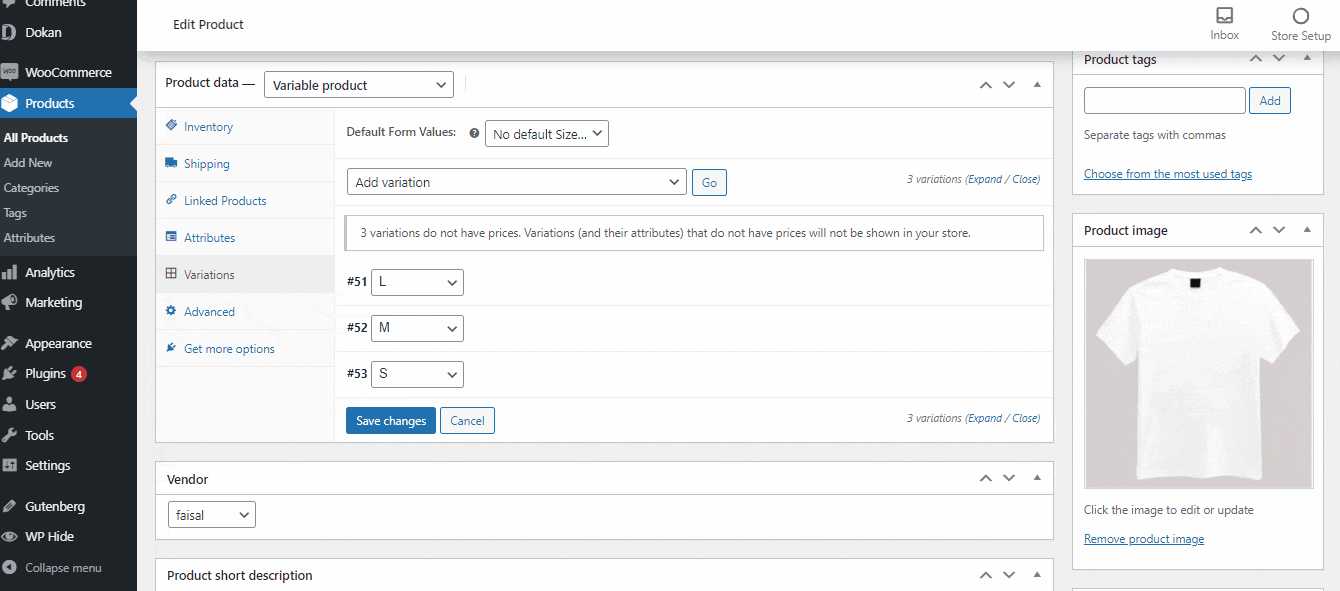Screen dimensions: 1340x591
Task: Click the Add tag button
Action: tap(1270, 101)
